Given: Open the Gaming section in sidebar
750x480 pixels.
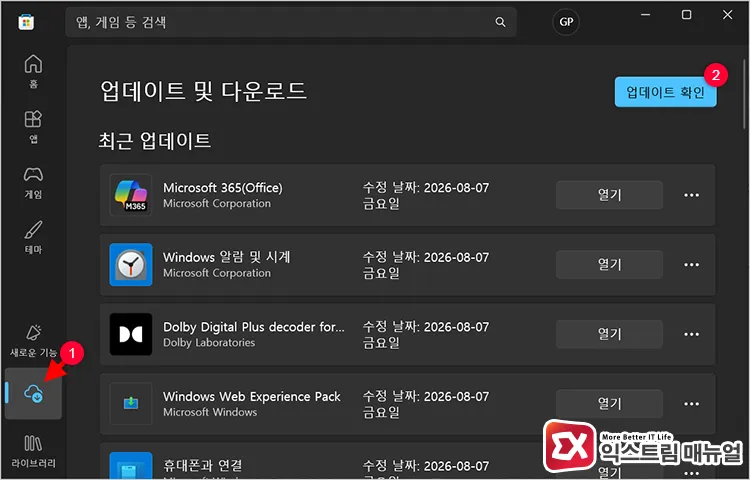Looking at the screenshot, I should click(x=33, y=182).
